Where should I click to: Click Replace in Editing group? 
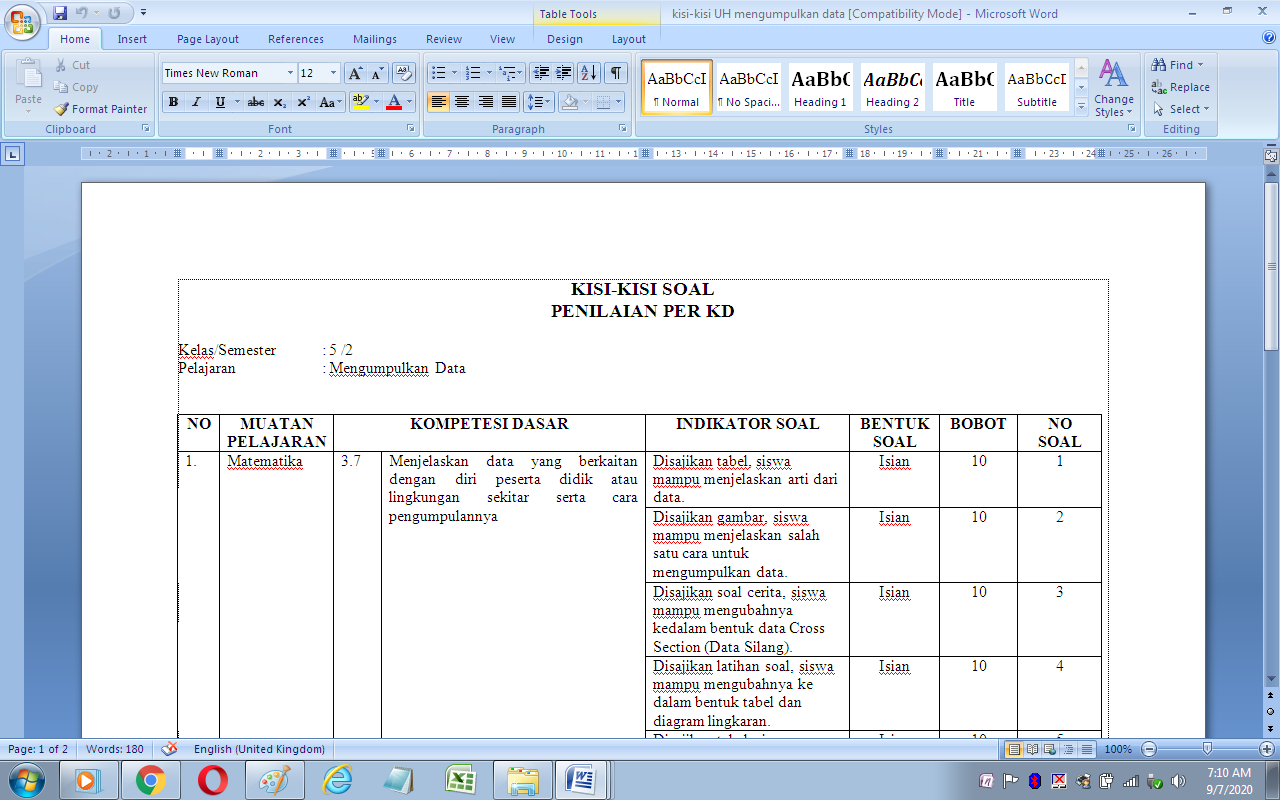coord(1181,87)
